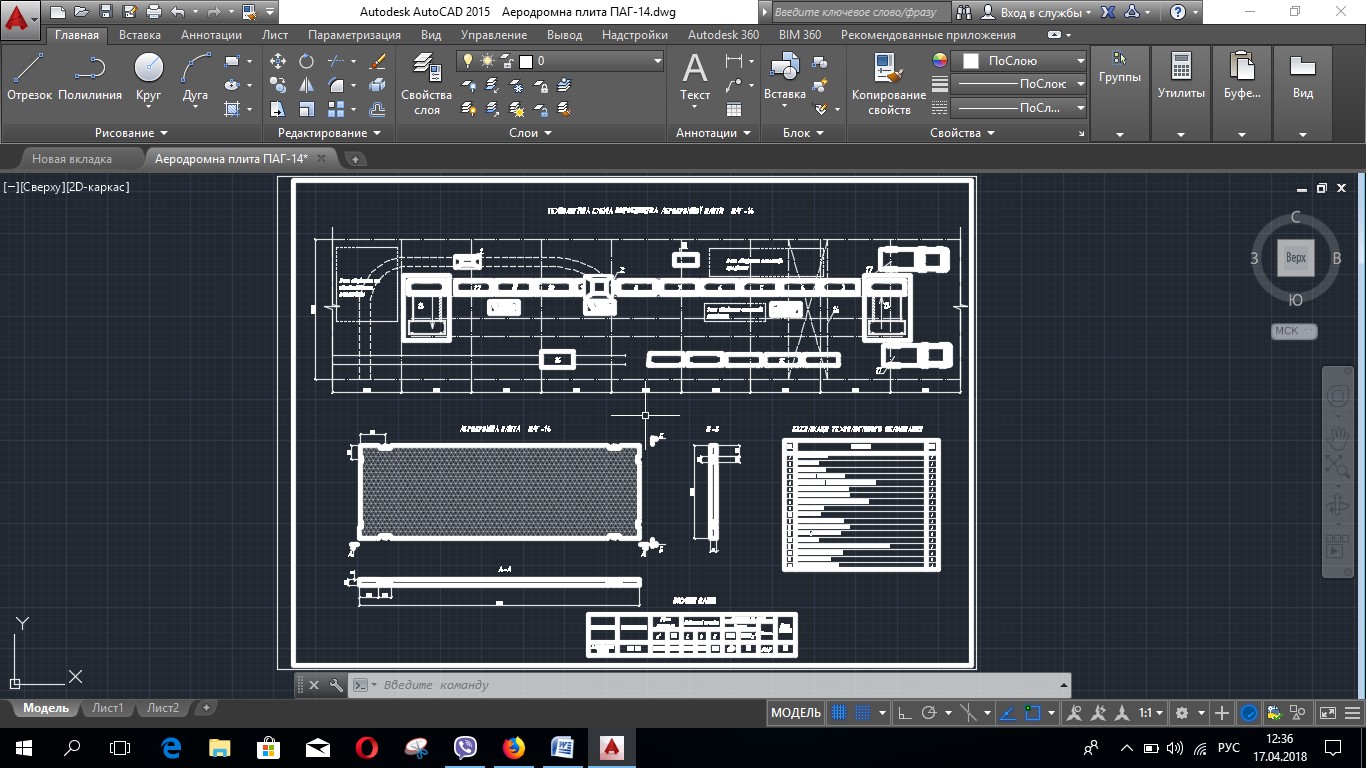Click the Scale tool icon
Screen dimensions: 1366x768
(x=306, y=109)
